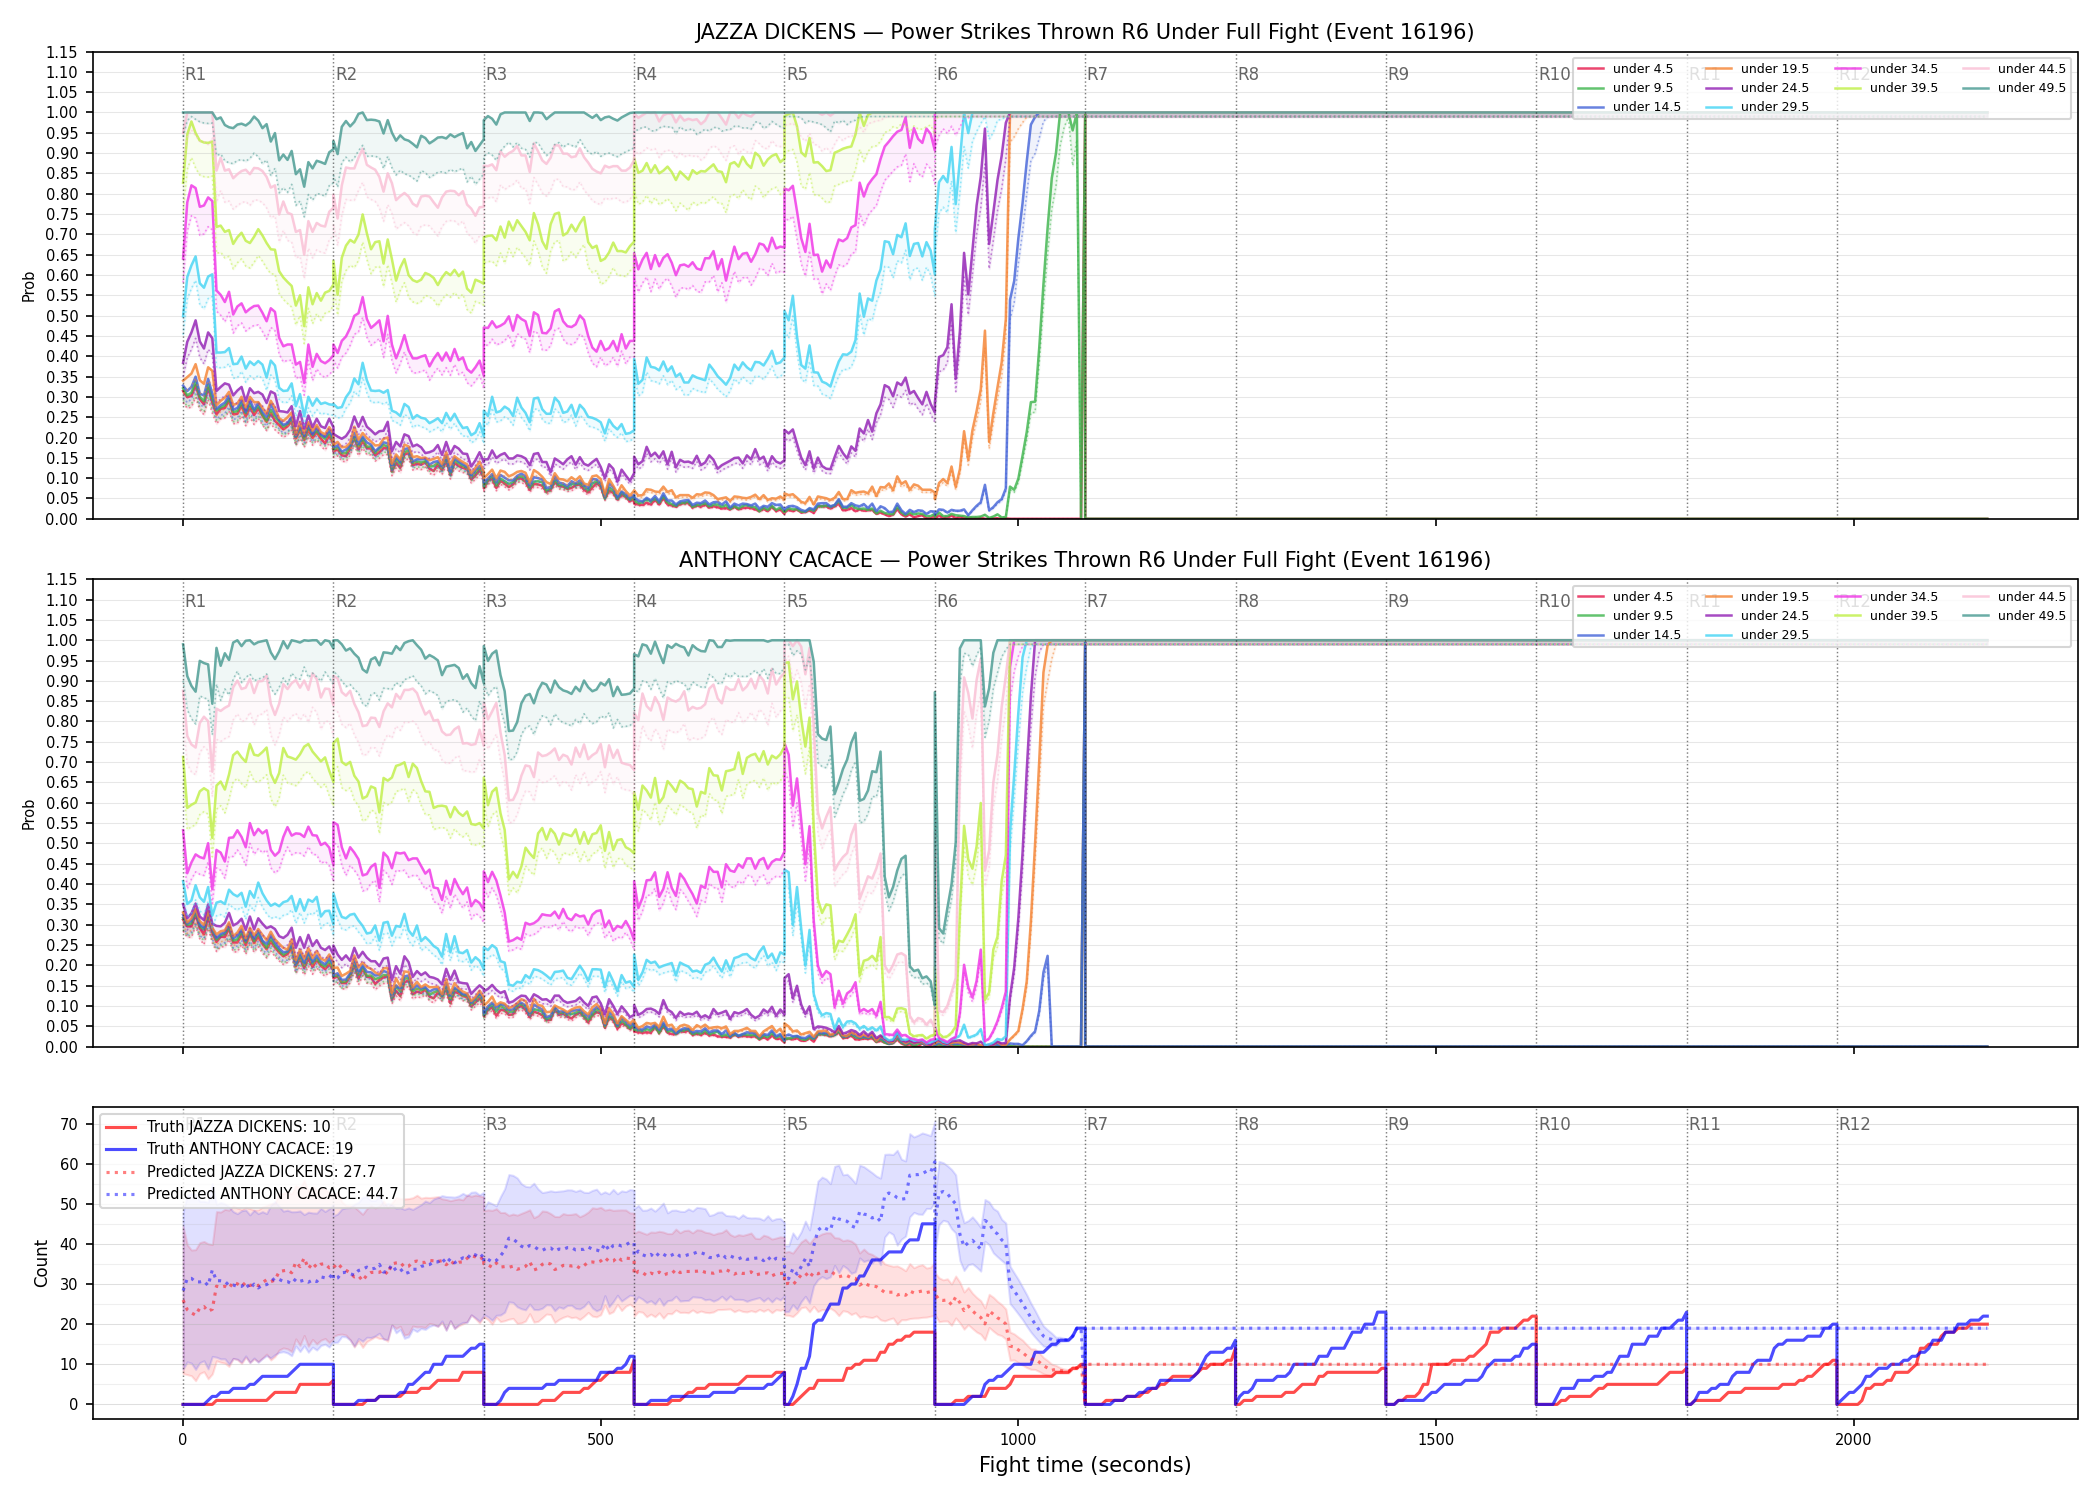Image resolution: width=2100 pixels, height=1500 pixels.
Task: Click the JAZZA DICKENS chart title
Action: coord(1085,32)
